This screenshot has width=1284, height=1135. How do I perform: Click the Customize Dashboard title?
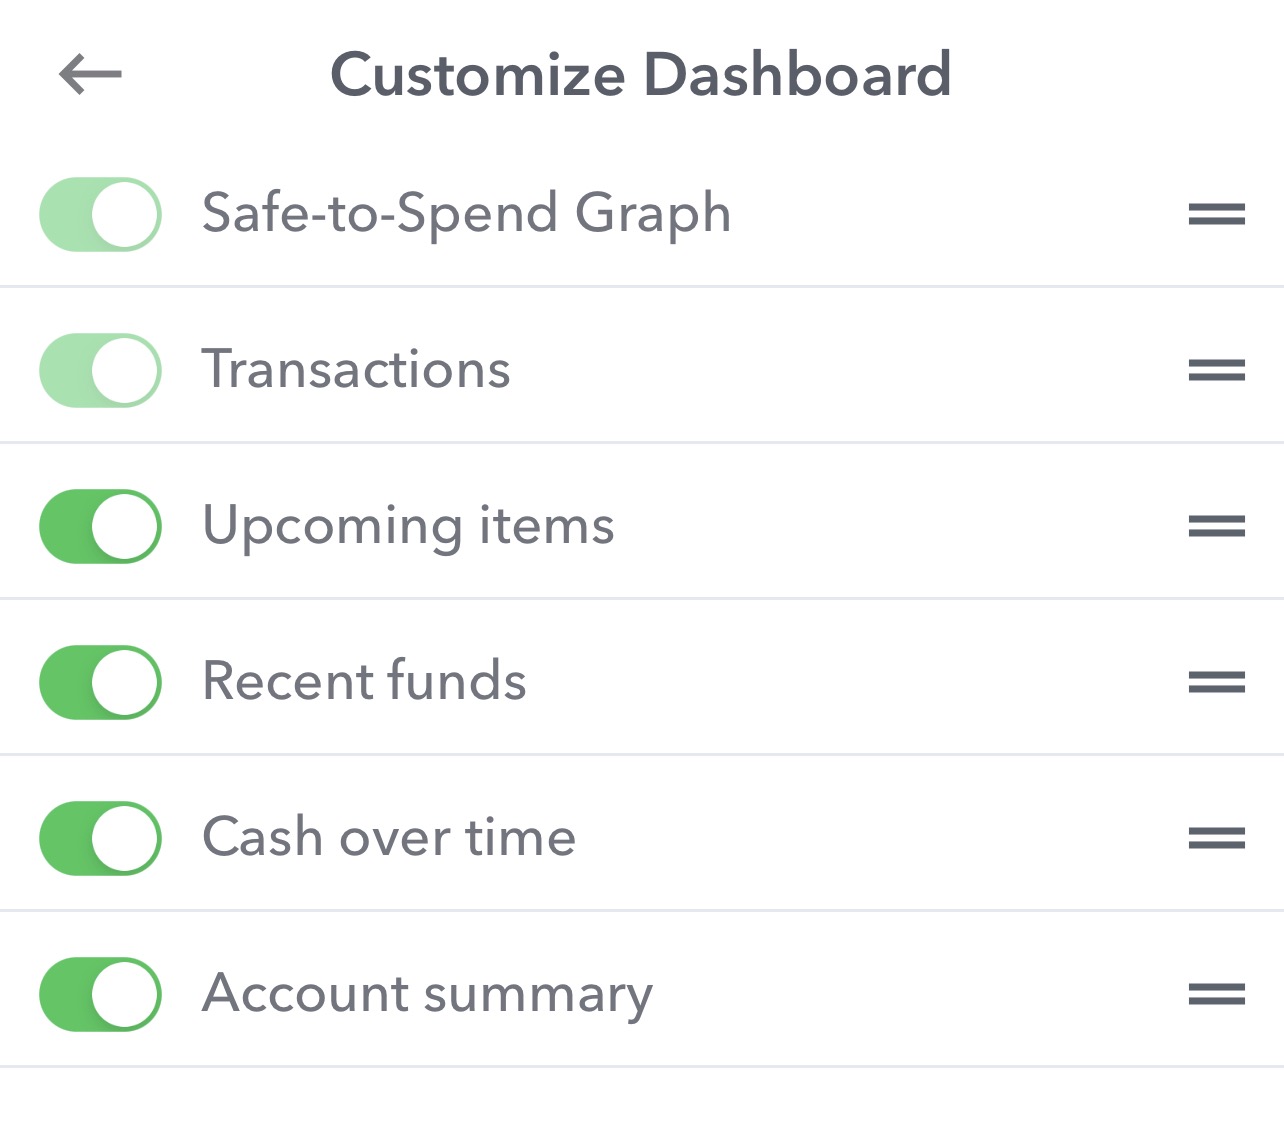point(642,73)
